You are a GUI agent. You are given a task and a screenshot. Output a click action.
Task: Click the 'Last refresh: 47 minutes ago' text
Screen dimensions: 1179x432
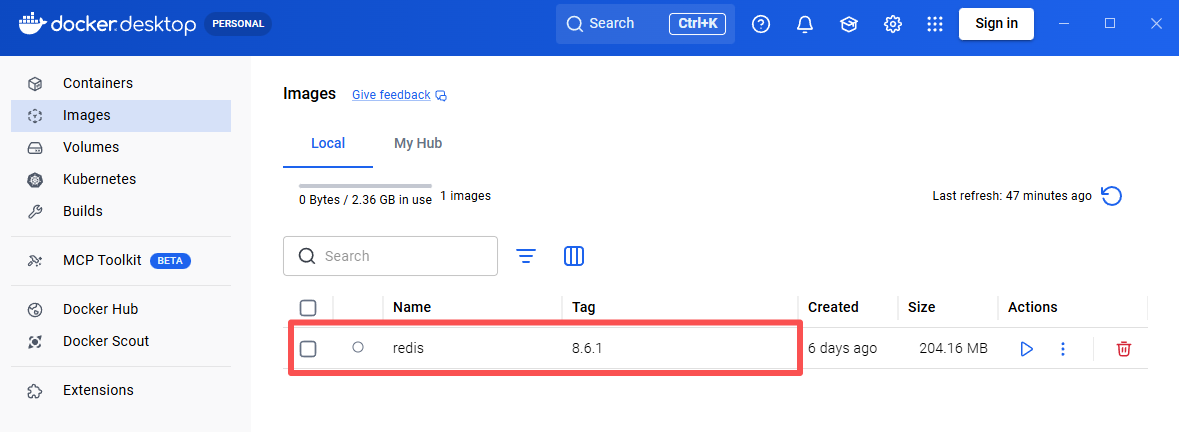point(1012,196)
